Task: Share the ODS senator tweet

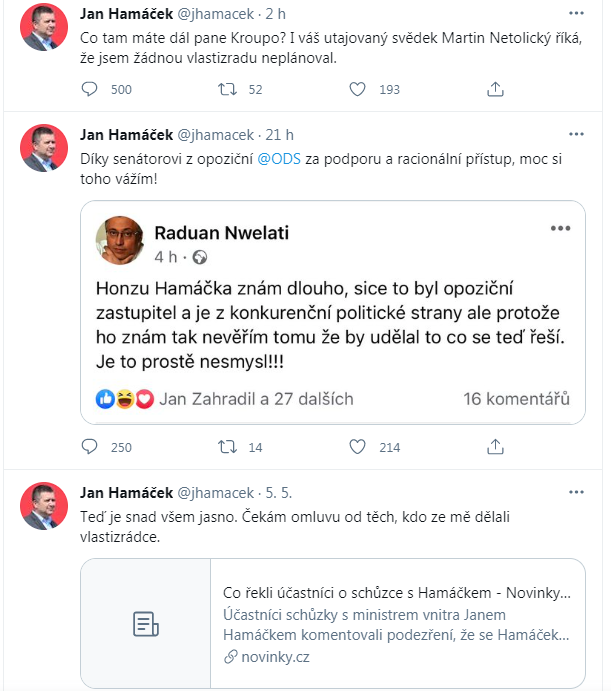Action: (x=495, y=447)
